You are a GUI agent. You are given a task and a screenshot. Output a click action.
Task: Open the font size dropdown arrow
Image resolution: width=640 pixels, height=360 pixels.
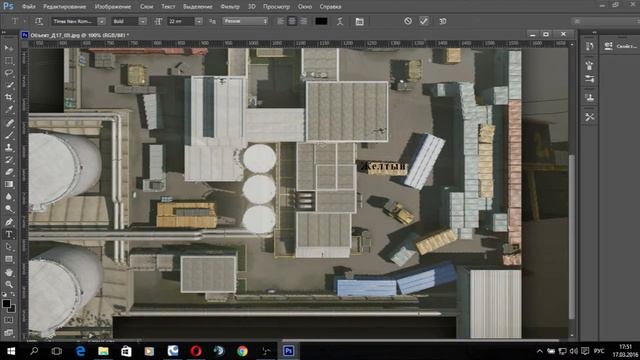[x=198, y=21]
